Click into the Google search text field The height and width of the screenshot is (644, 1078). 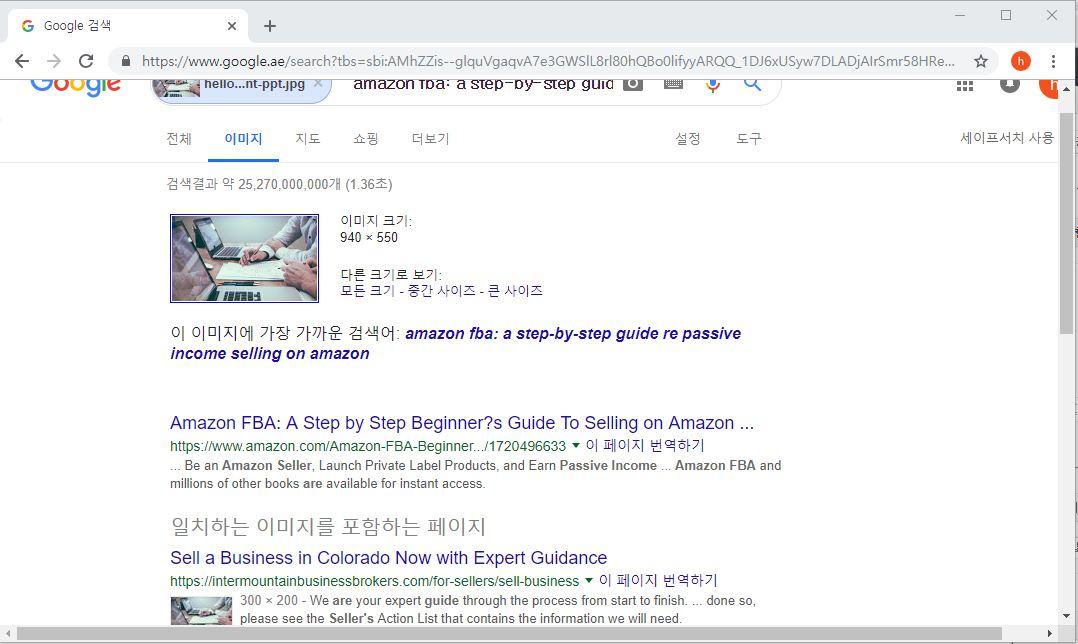click(x=483, y=85)
